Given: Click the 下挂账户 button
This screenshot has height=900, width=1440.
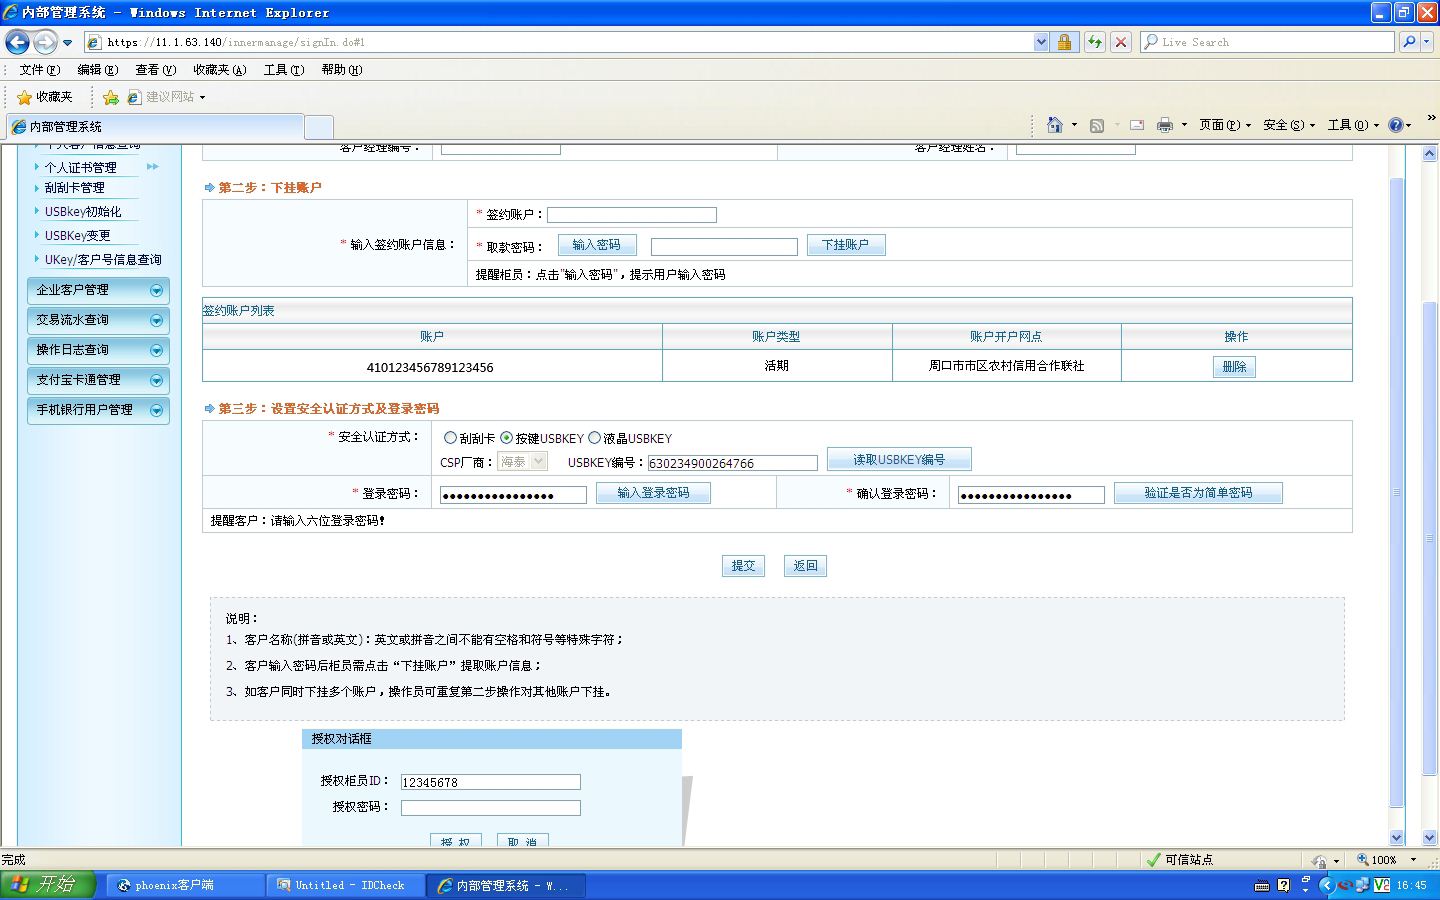Looking at the screenshot, I should (x=846, y=245).
